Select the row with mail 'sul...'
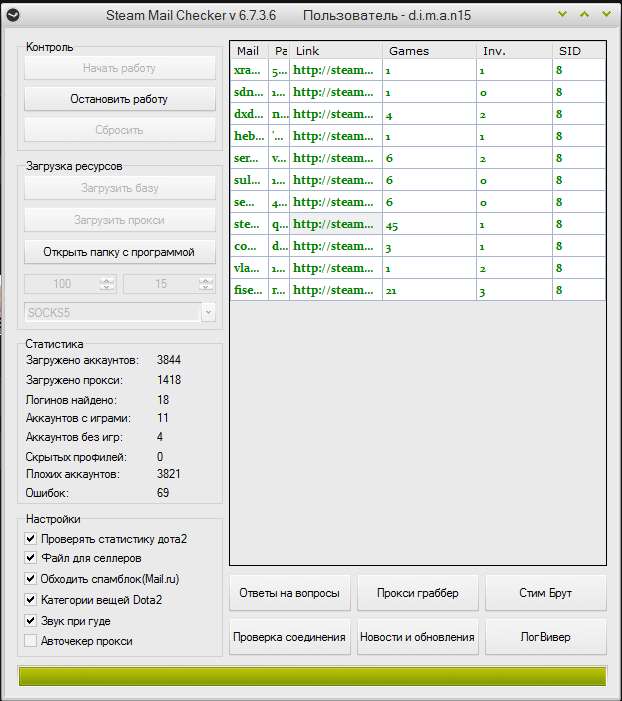The width and height of the screenshot is (622, 701). [x=418, y=180]
